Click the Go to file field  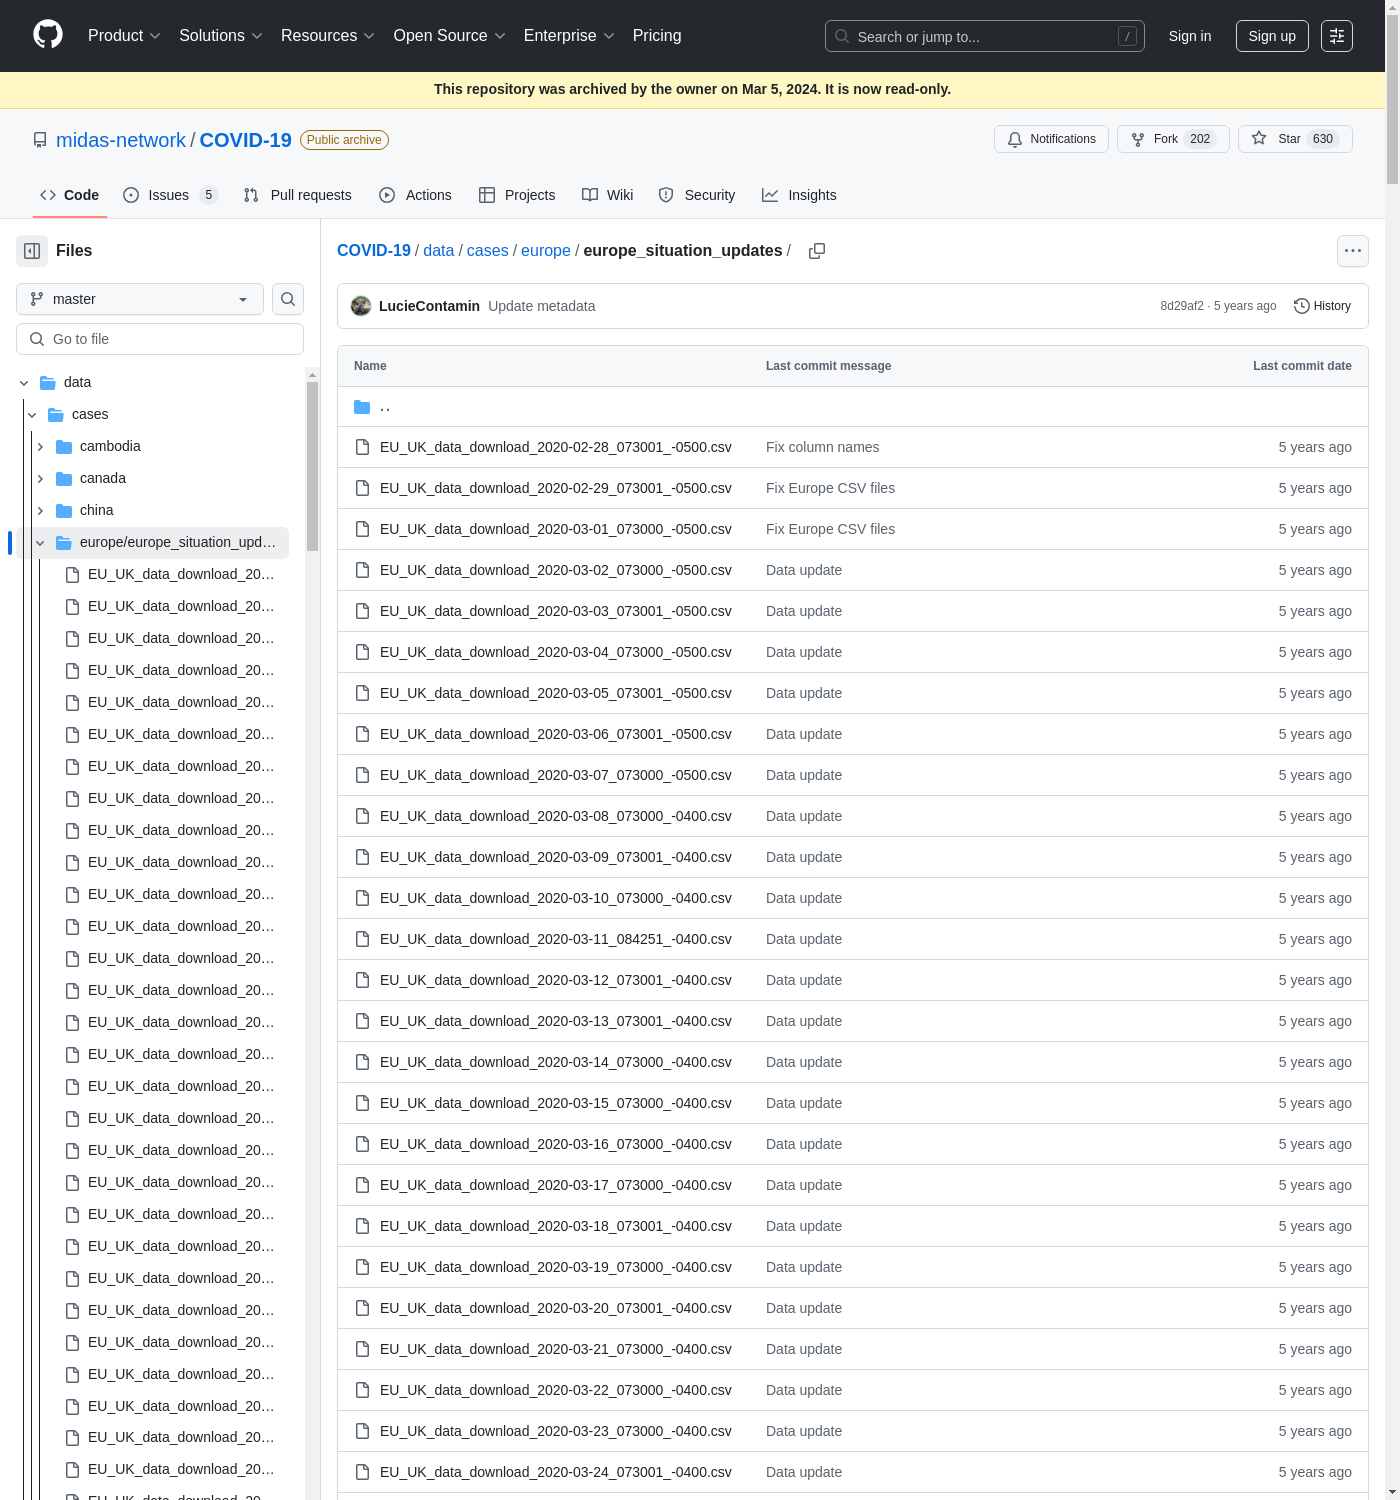[160, 339]
